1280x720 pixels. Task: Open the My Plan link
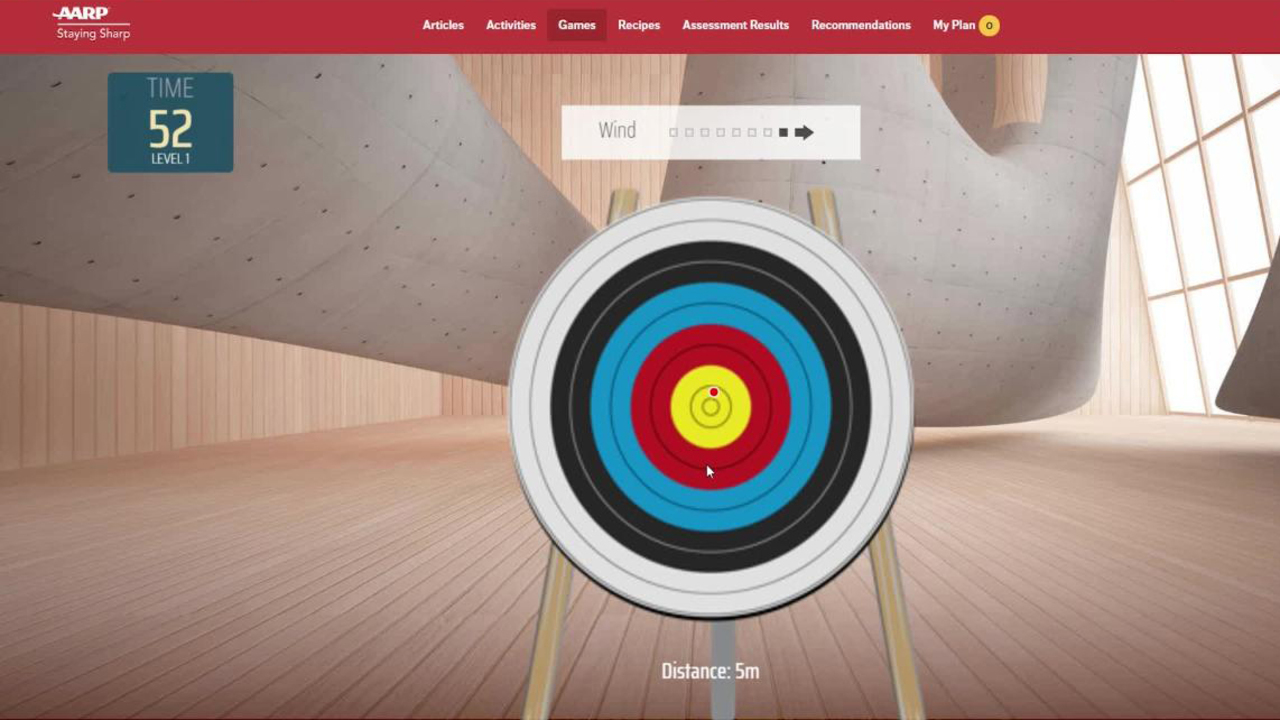tap(954, 25)
